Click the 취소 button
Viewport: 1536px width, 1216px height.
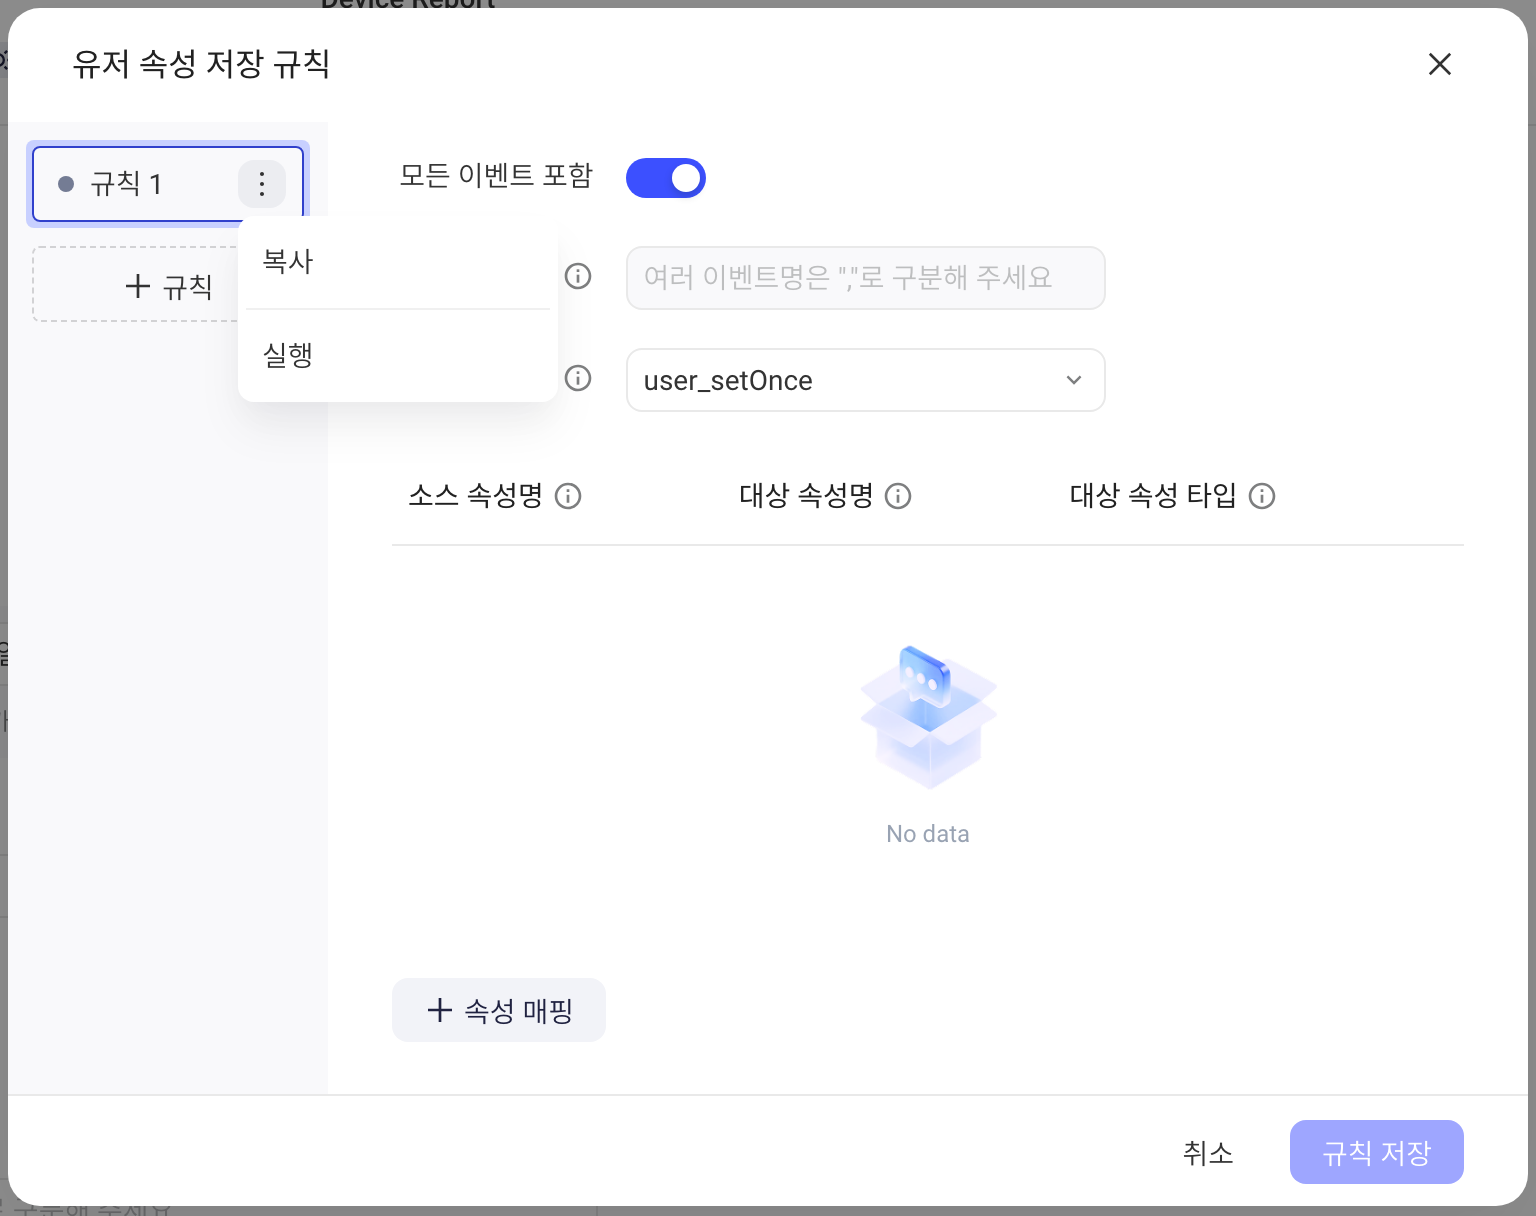(1208, 1152)
